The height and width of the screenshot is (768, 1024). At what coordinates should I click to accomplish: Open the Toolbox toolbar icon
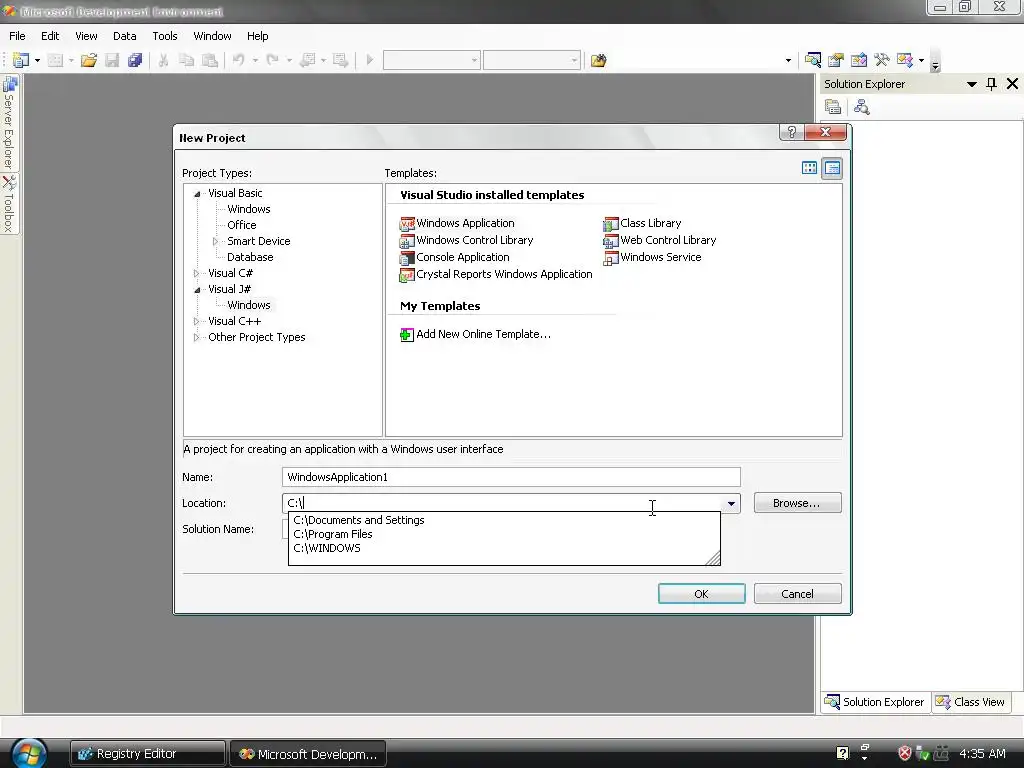coord(882,60)
